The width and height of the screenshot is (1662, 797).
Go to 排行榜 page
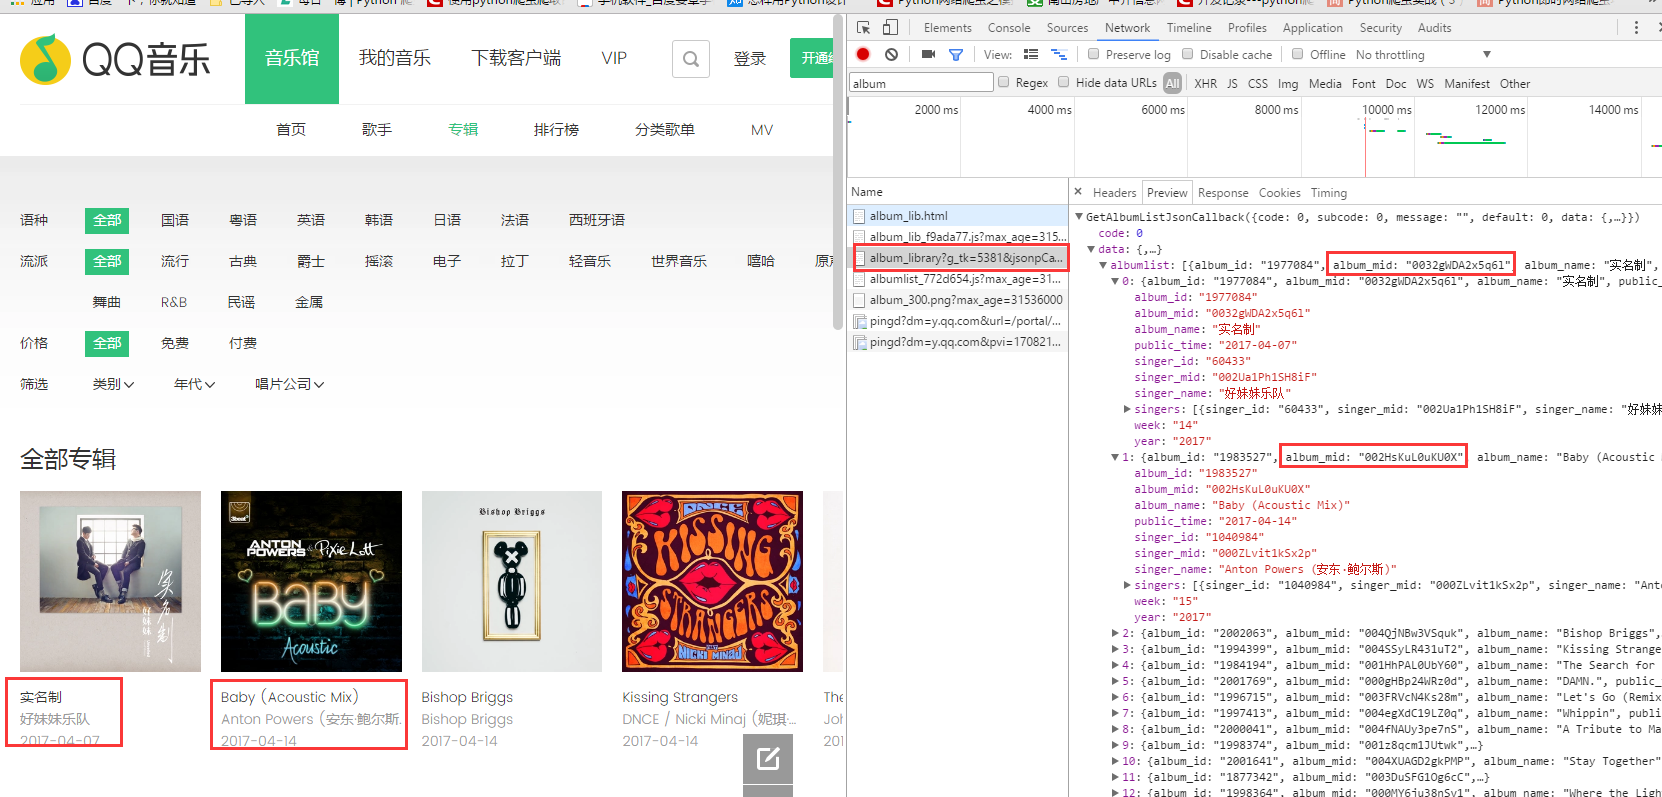pos(556,130)
